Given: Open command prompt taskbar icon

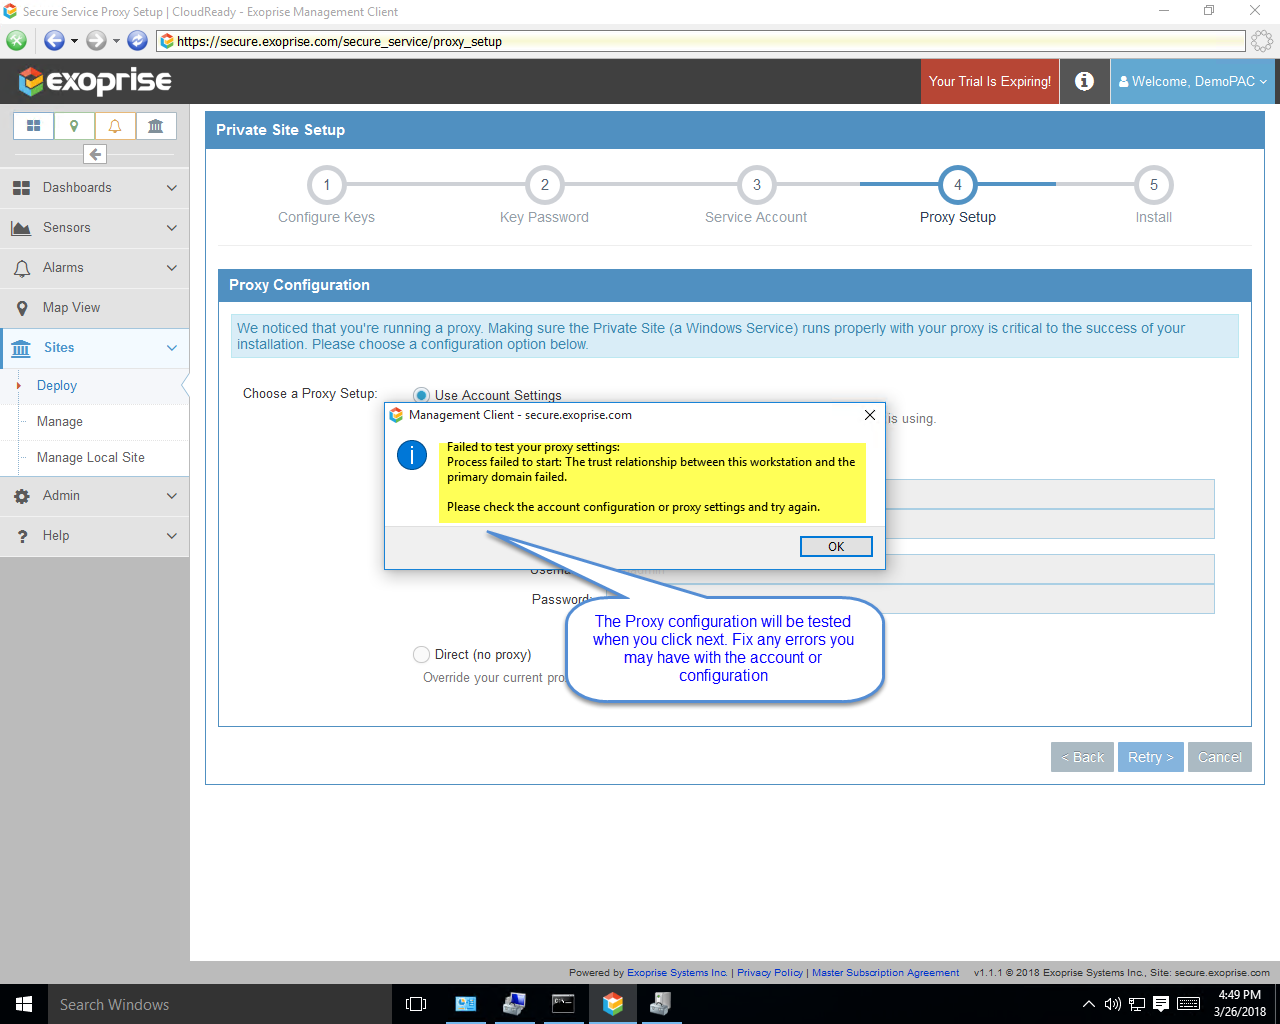Looking at the screenshot, I should click(563, 1004).
